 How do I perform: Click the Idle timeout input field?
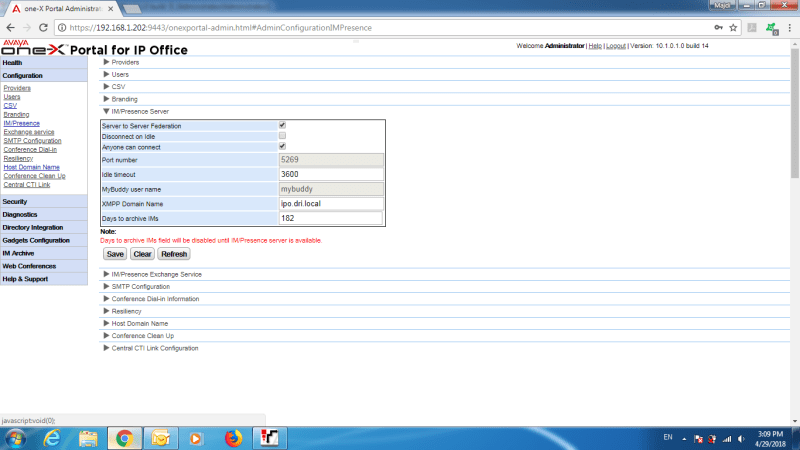(331, 174)
